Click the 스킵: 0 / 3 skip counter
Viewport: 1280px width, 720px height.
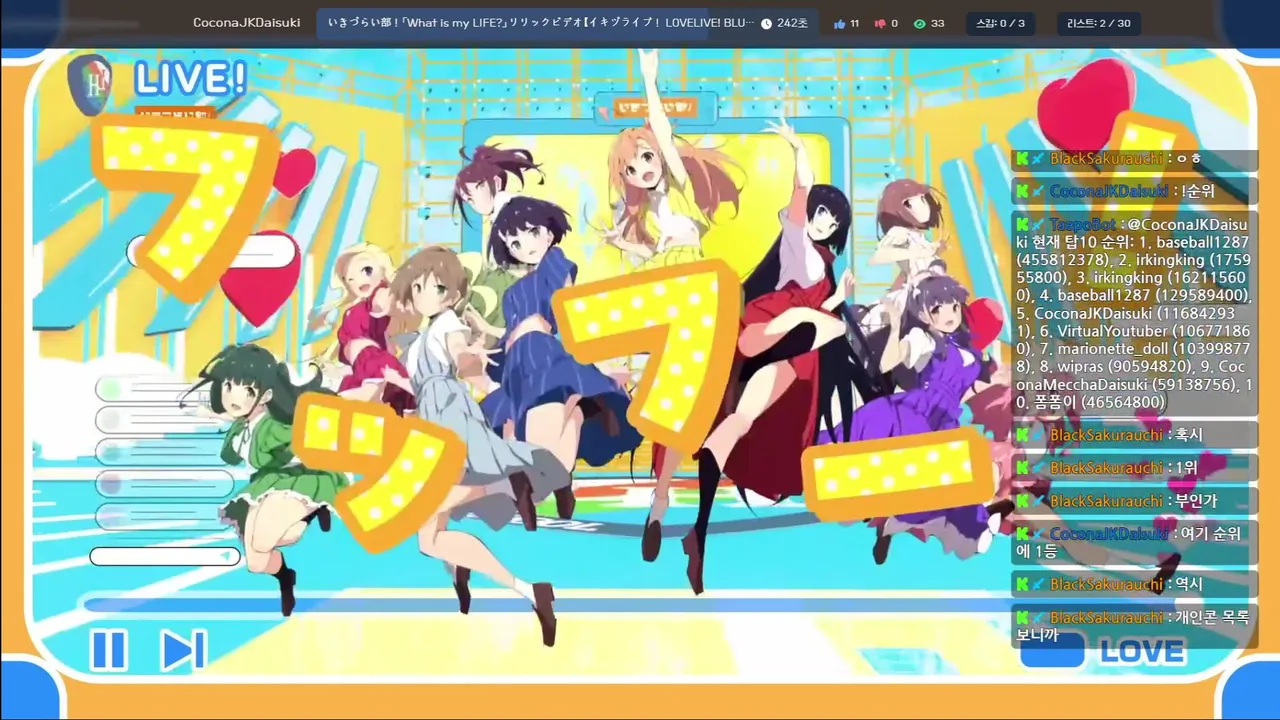click(x=1000, y=23)
